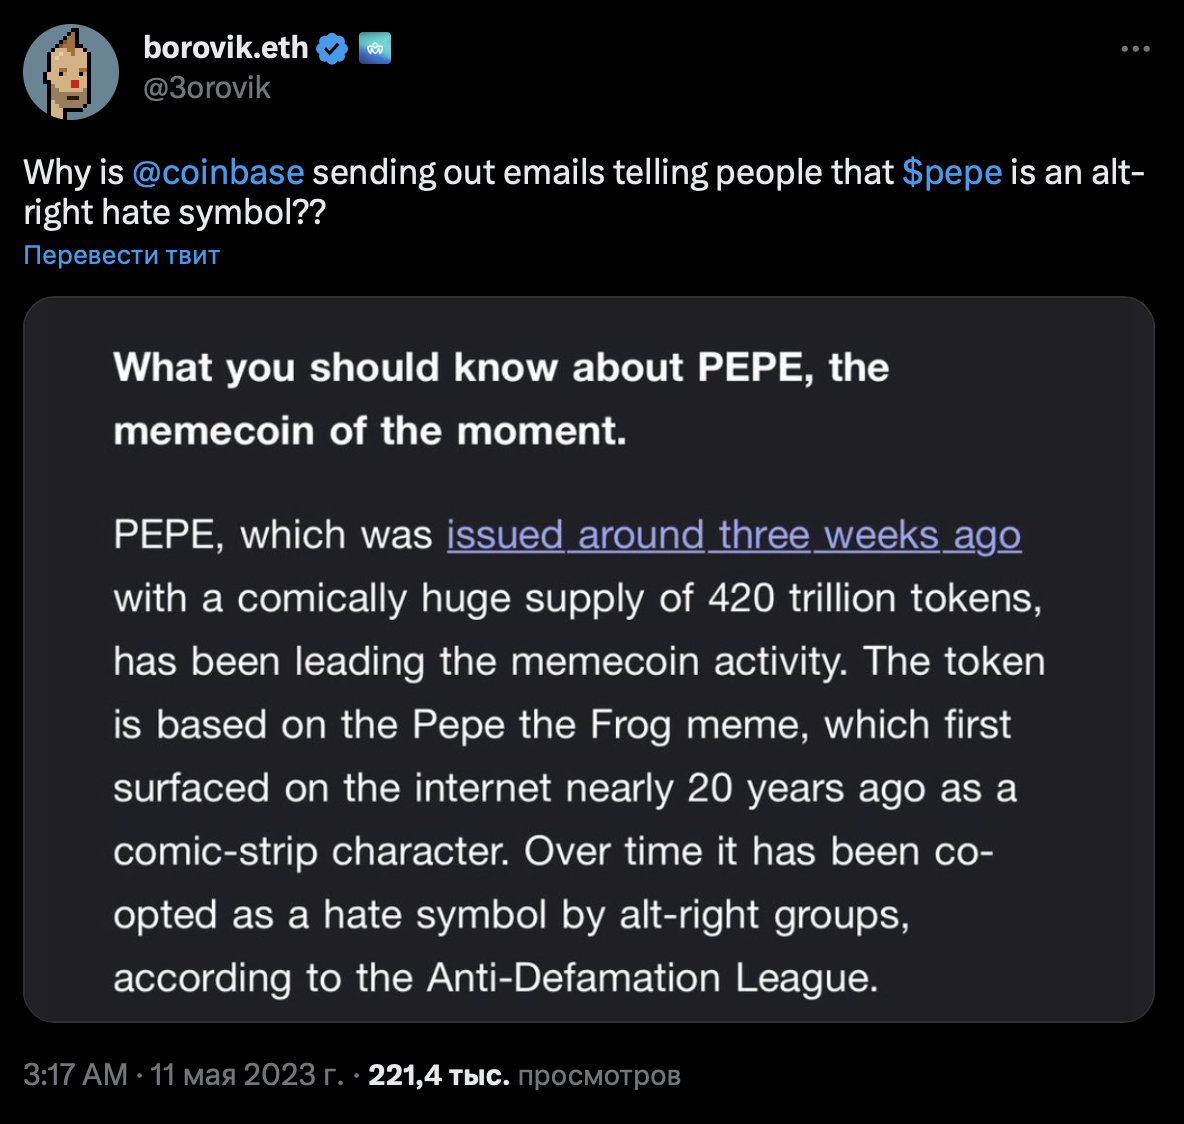Viewport: 1184px width, 1124px height.
Task: Open borovik.eth's pixel-art profile avatar
Action: 71,73
